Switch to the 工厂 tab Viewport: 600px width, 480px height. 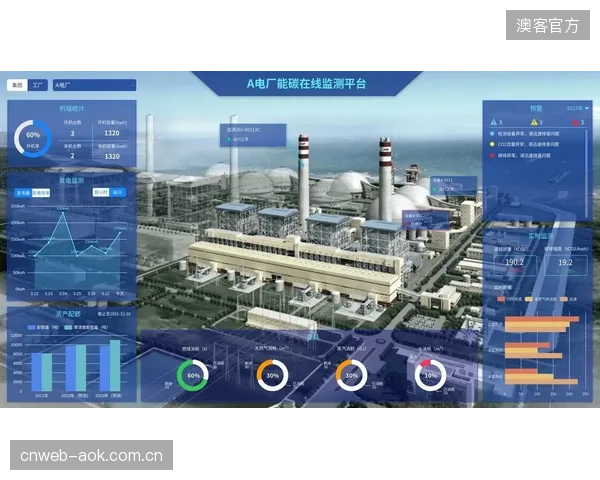point(38,85)
